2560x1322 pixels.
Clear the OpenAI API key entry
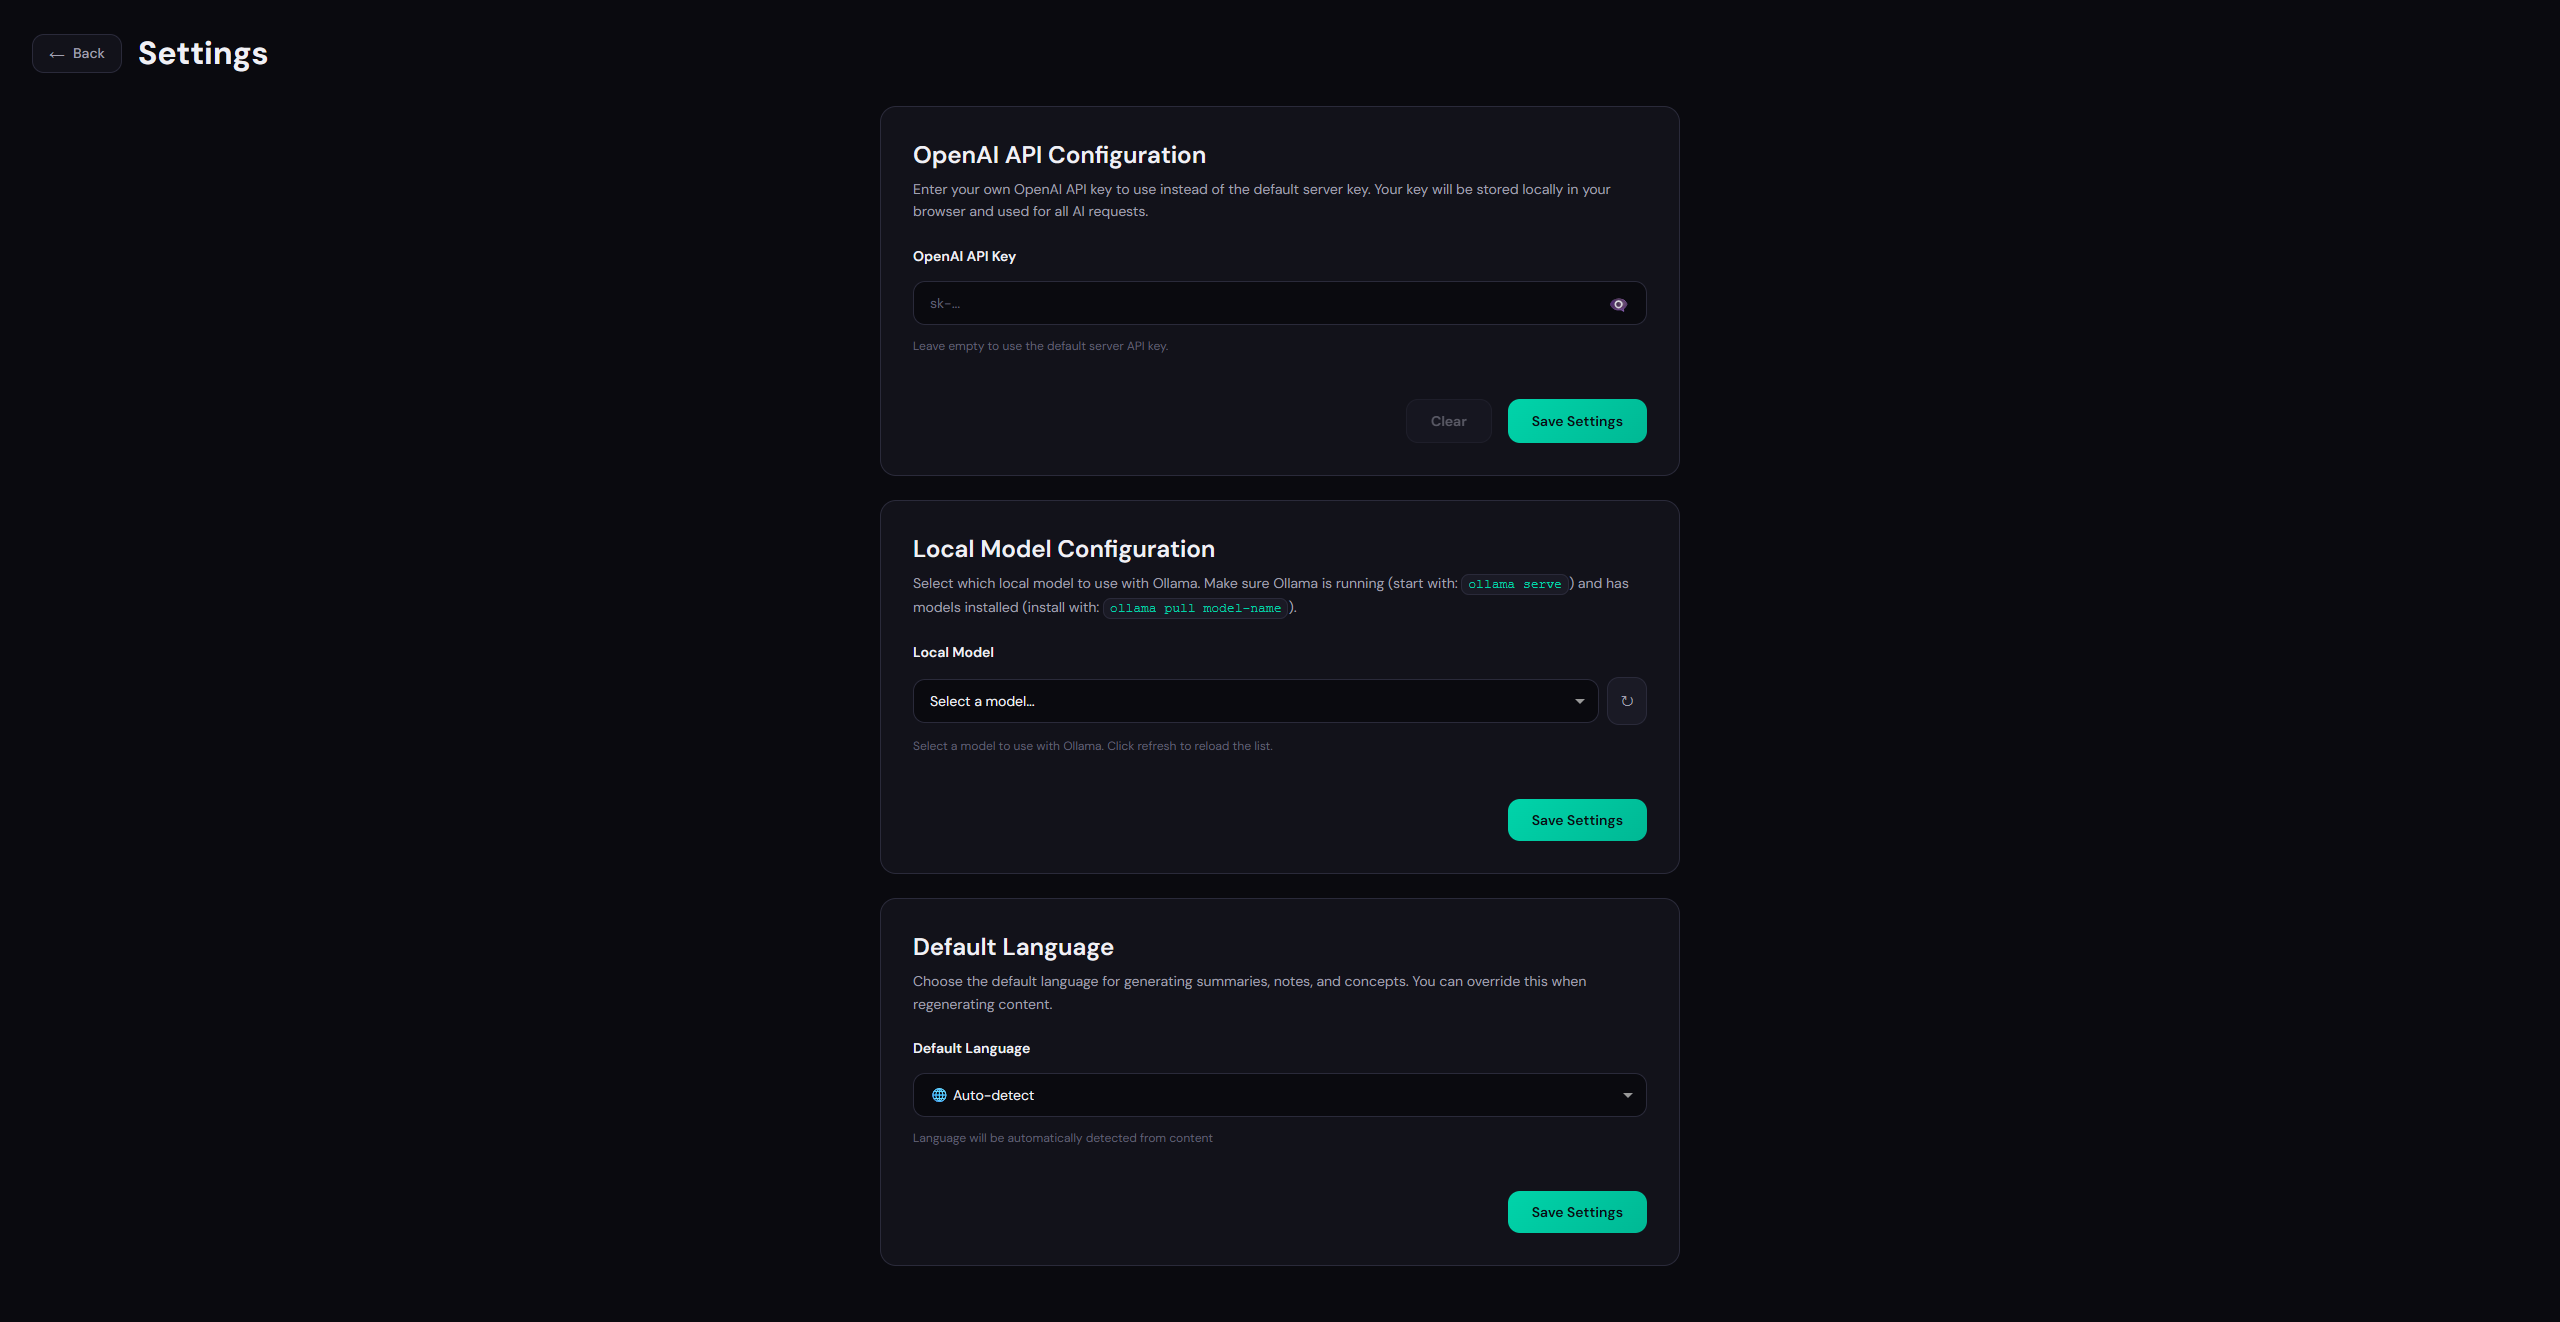coord(1448,421)
